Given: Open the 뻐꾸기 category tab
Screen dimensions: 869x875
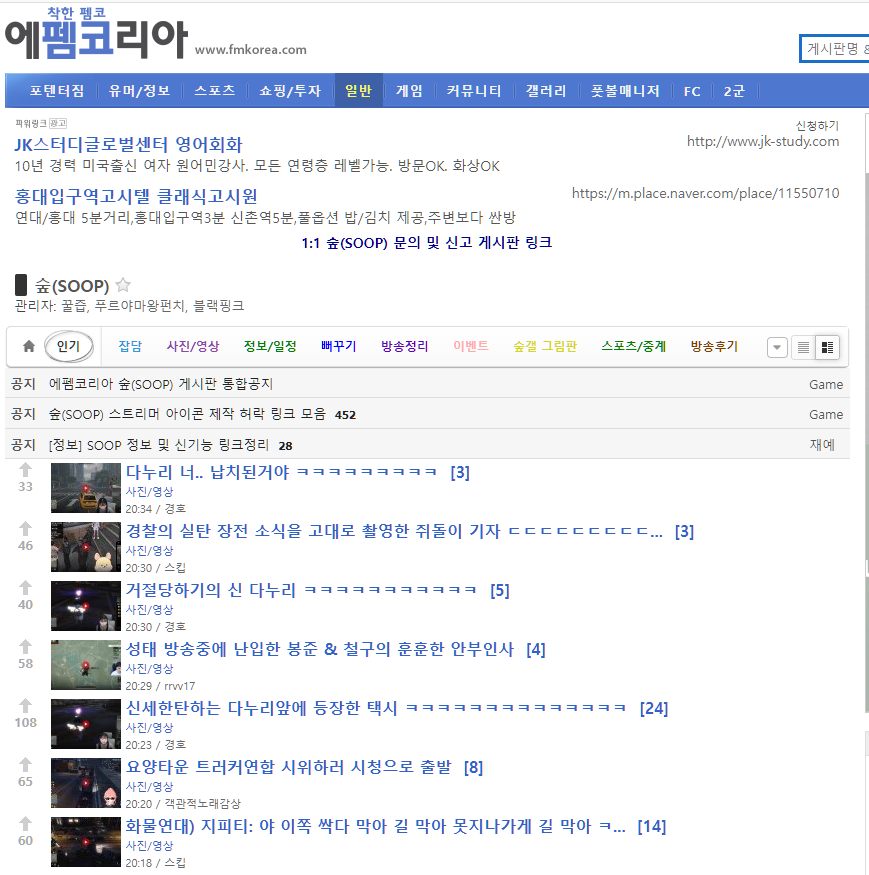Looking at the screenshot, I should 339,347.
